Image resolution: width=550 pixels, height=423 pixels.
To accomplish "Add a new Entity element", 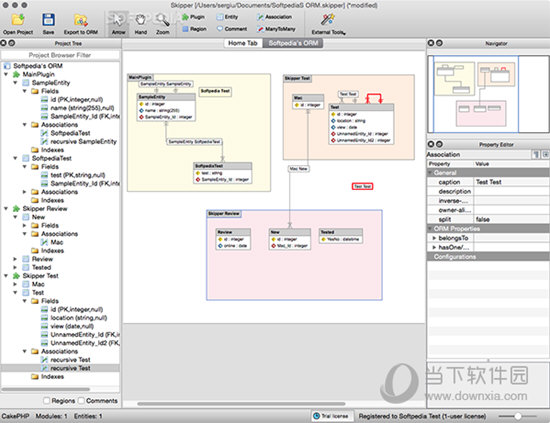I will tap(227, 17).
